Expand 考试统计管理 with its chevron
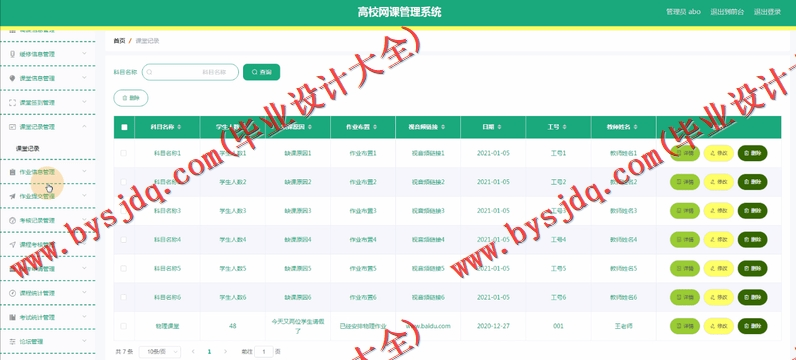Screen dimensions: 796x360 click(84, 317)
